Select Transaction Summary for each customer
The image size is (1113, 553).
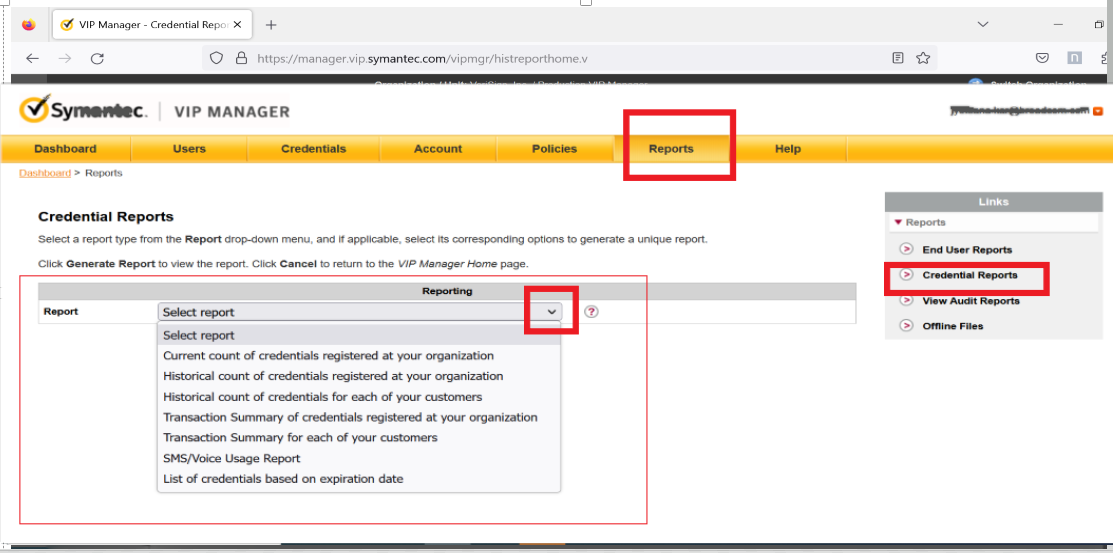(x=359, y=438)
